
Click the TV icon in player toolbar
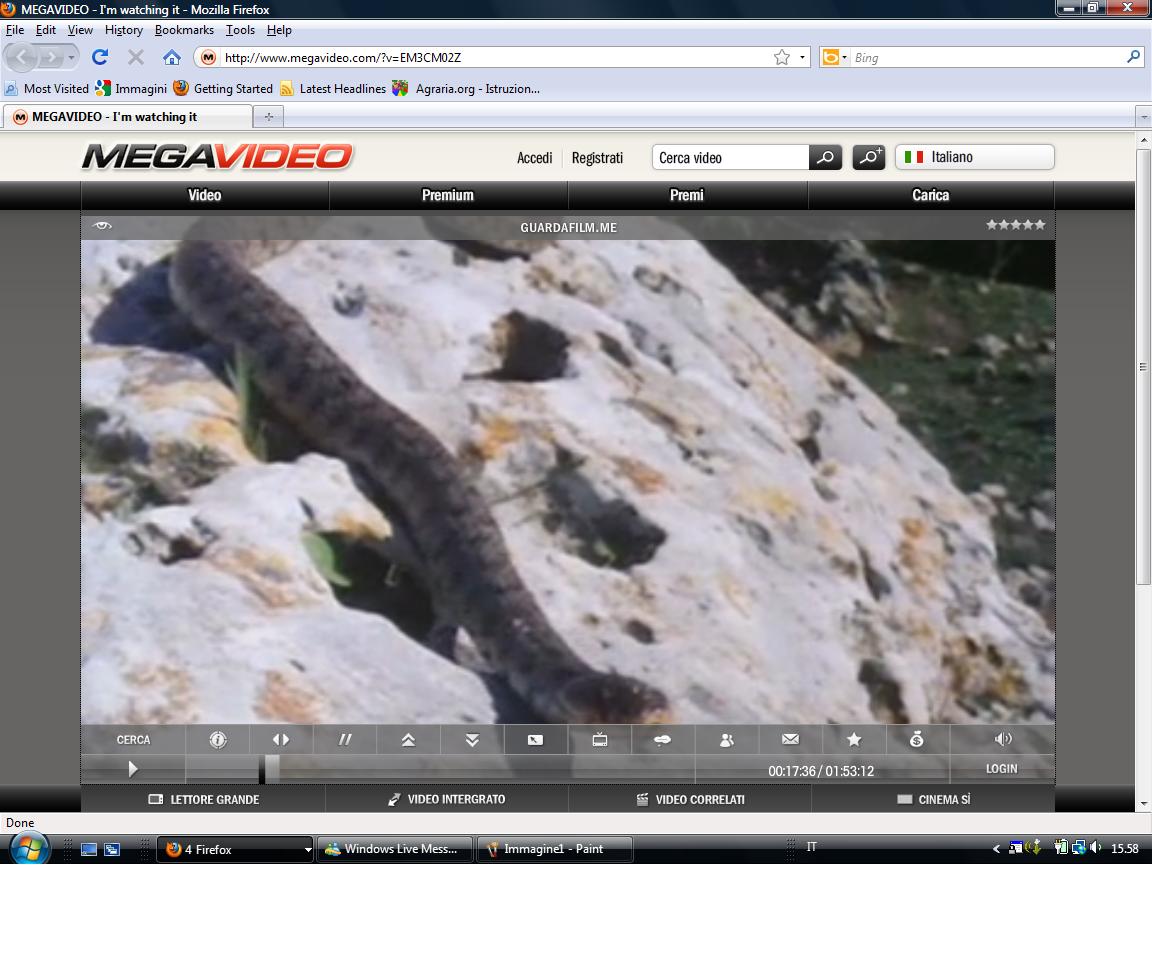pos(600,740)
